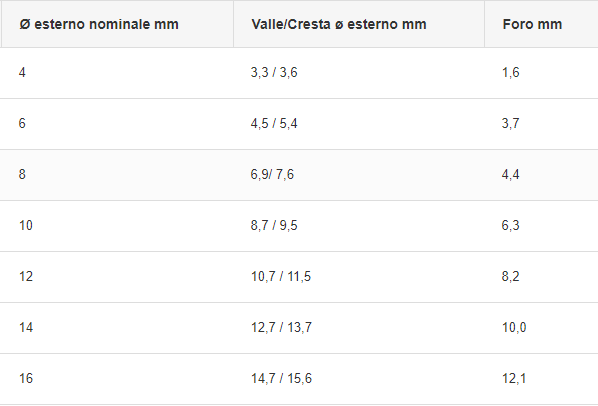
Task: Select nominal diameter cell 4
Action: click(22, 72)
